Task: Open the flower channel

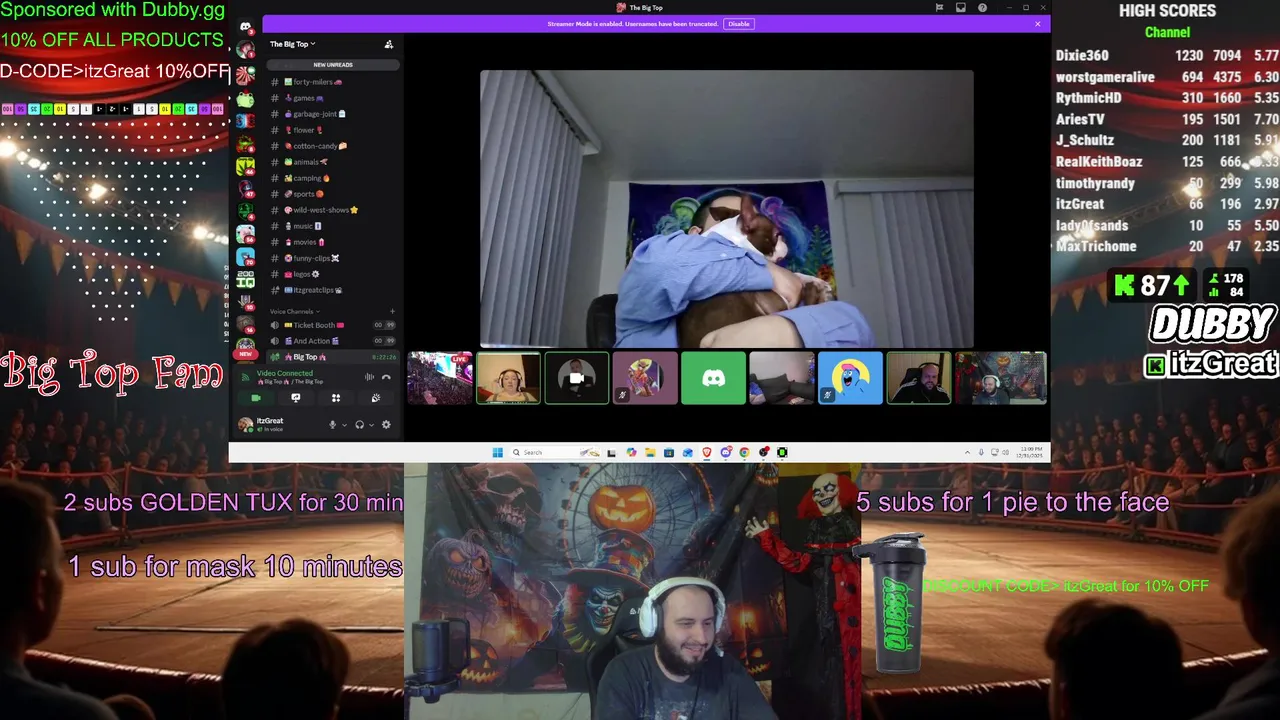Action: point(334,130)
